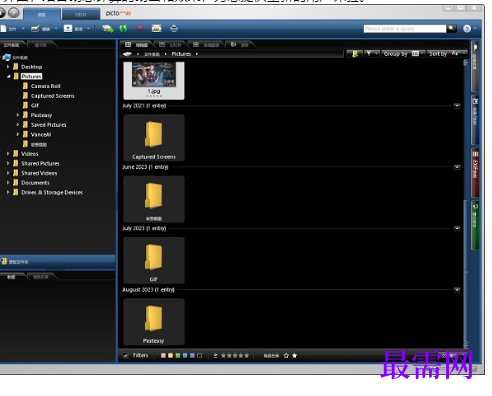Click the pink color label filter
The image size is (492, 396).
point(163,356)
